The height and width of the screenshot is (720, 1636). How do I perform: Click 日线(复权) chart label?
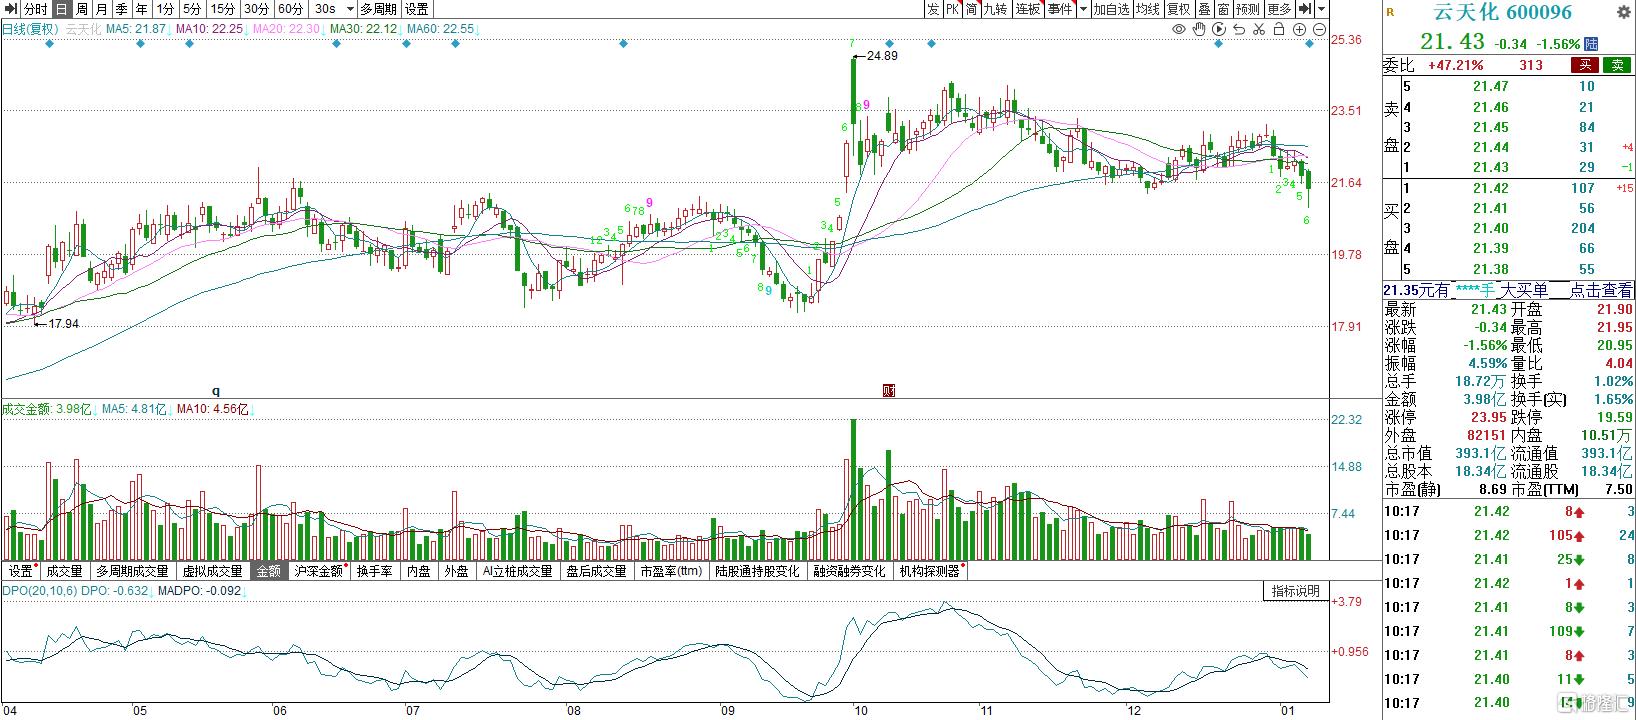(28, 29)
